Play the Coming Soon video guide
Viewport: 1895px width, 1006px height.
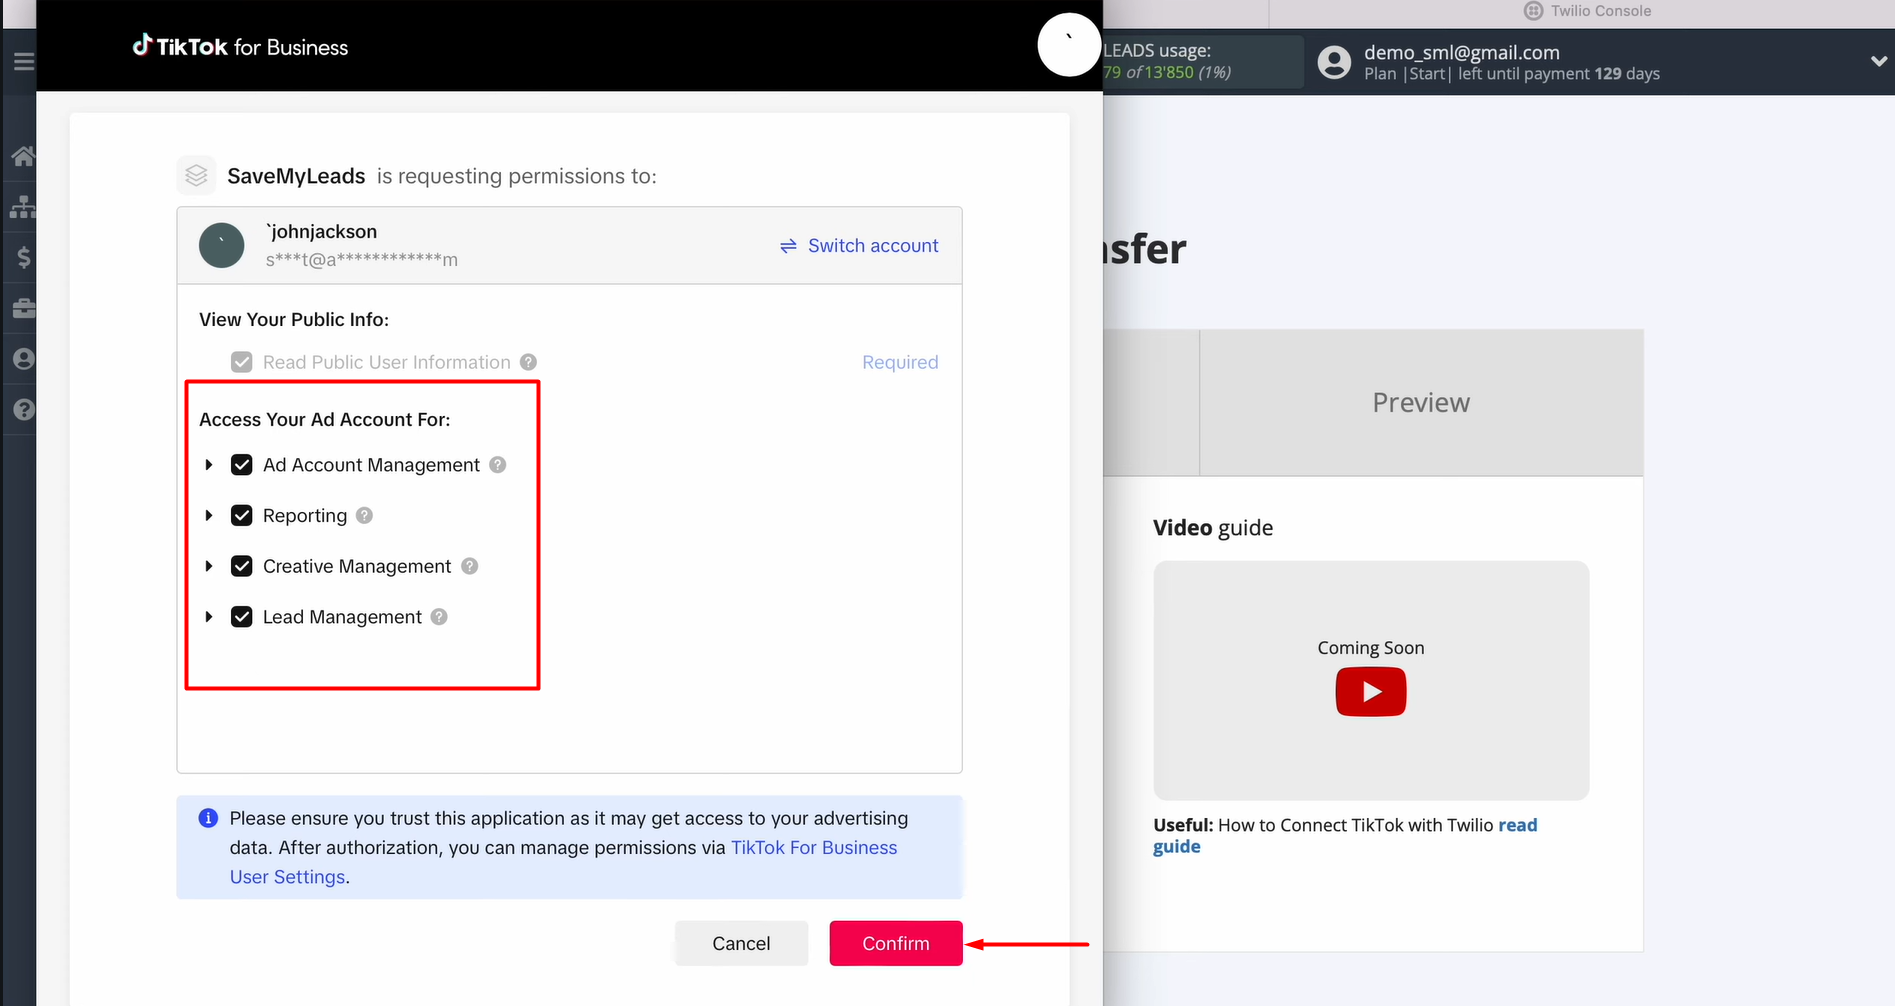click(x=1370, y=691)
